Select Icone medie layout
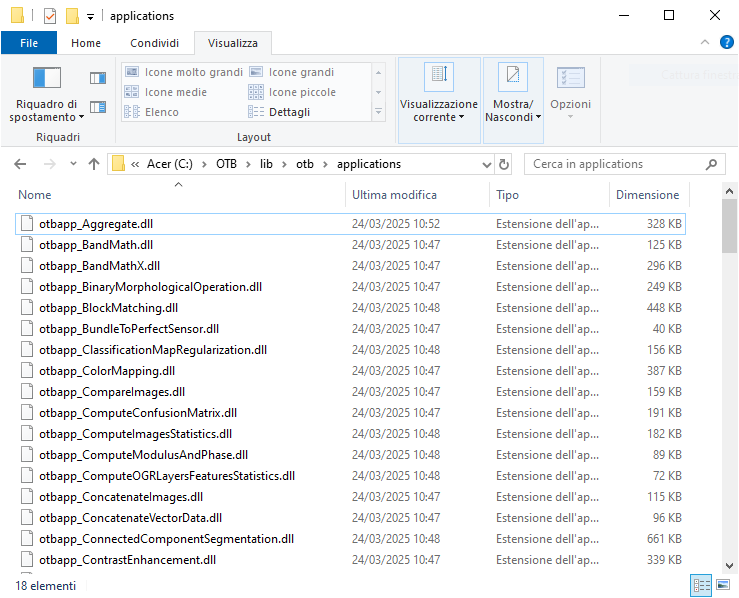 tap(165, 92)
